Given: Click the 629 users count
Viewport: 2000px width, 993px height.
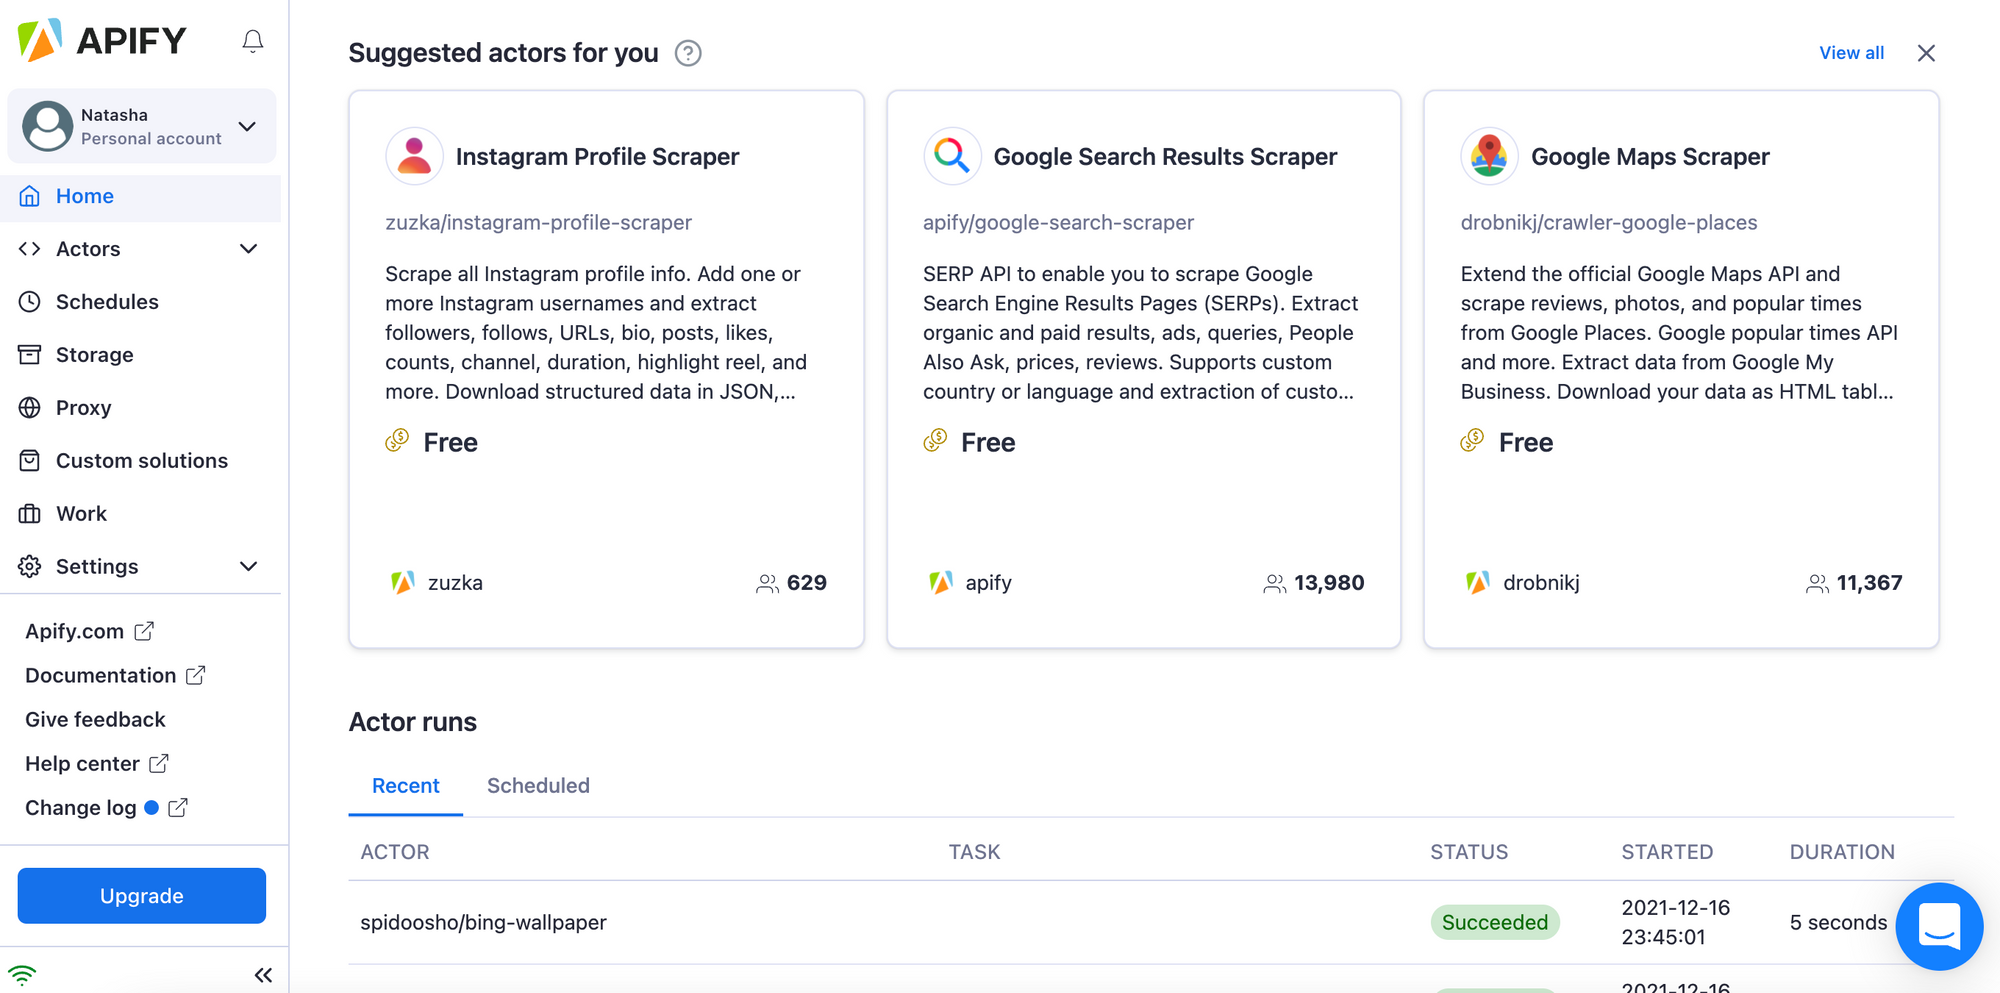Looking at the screenshot, I should (806, 583).
